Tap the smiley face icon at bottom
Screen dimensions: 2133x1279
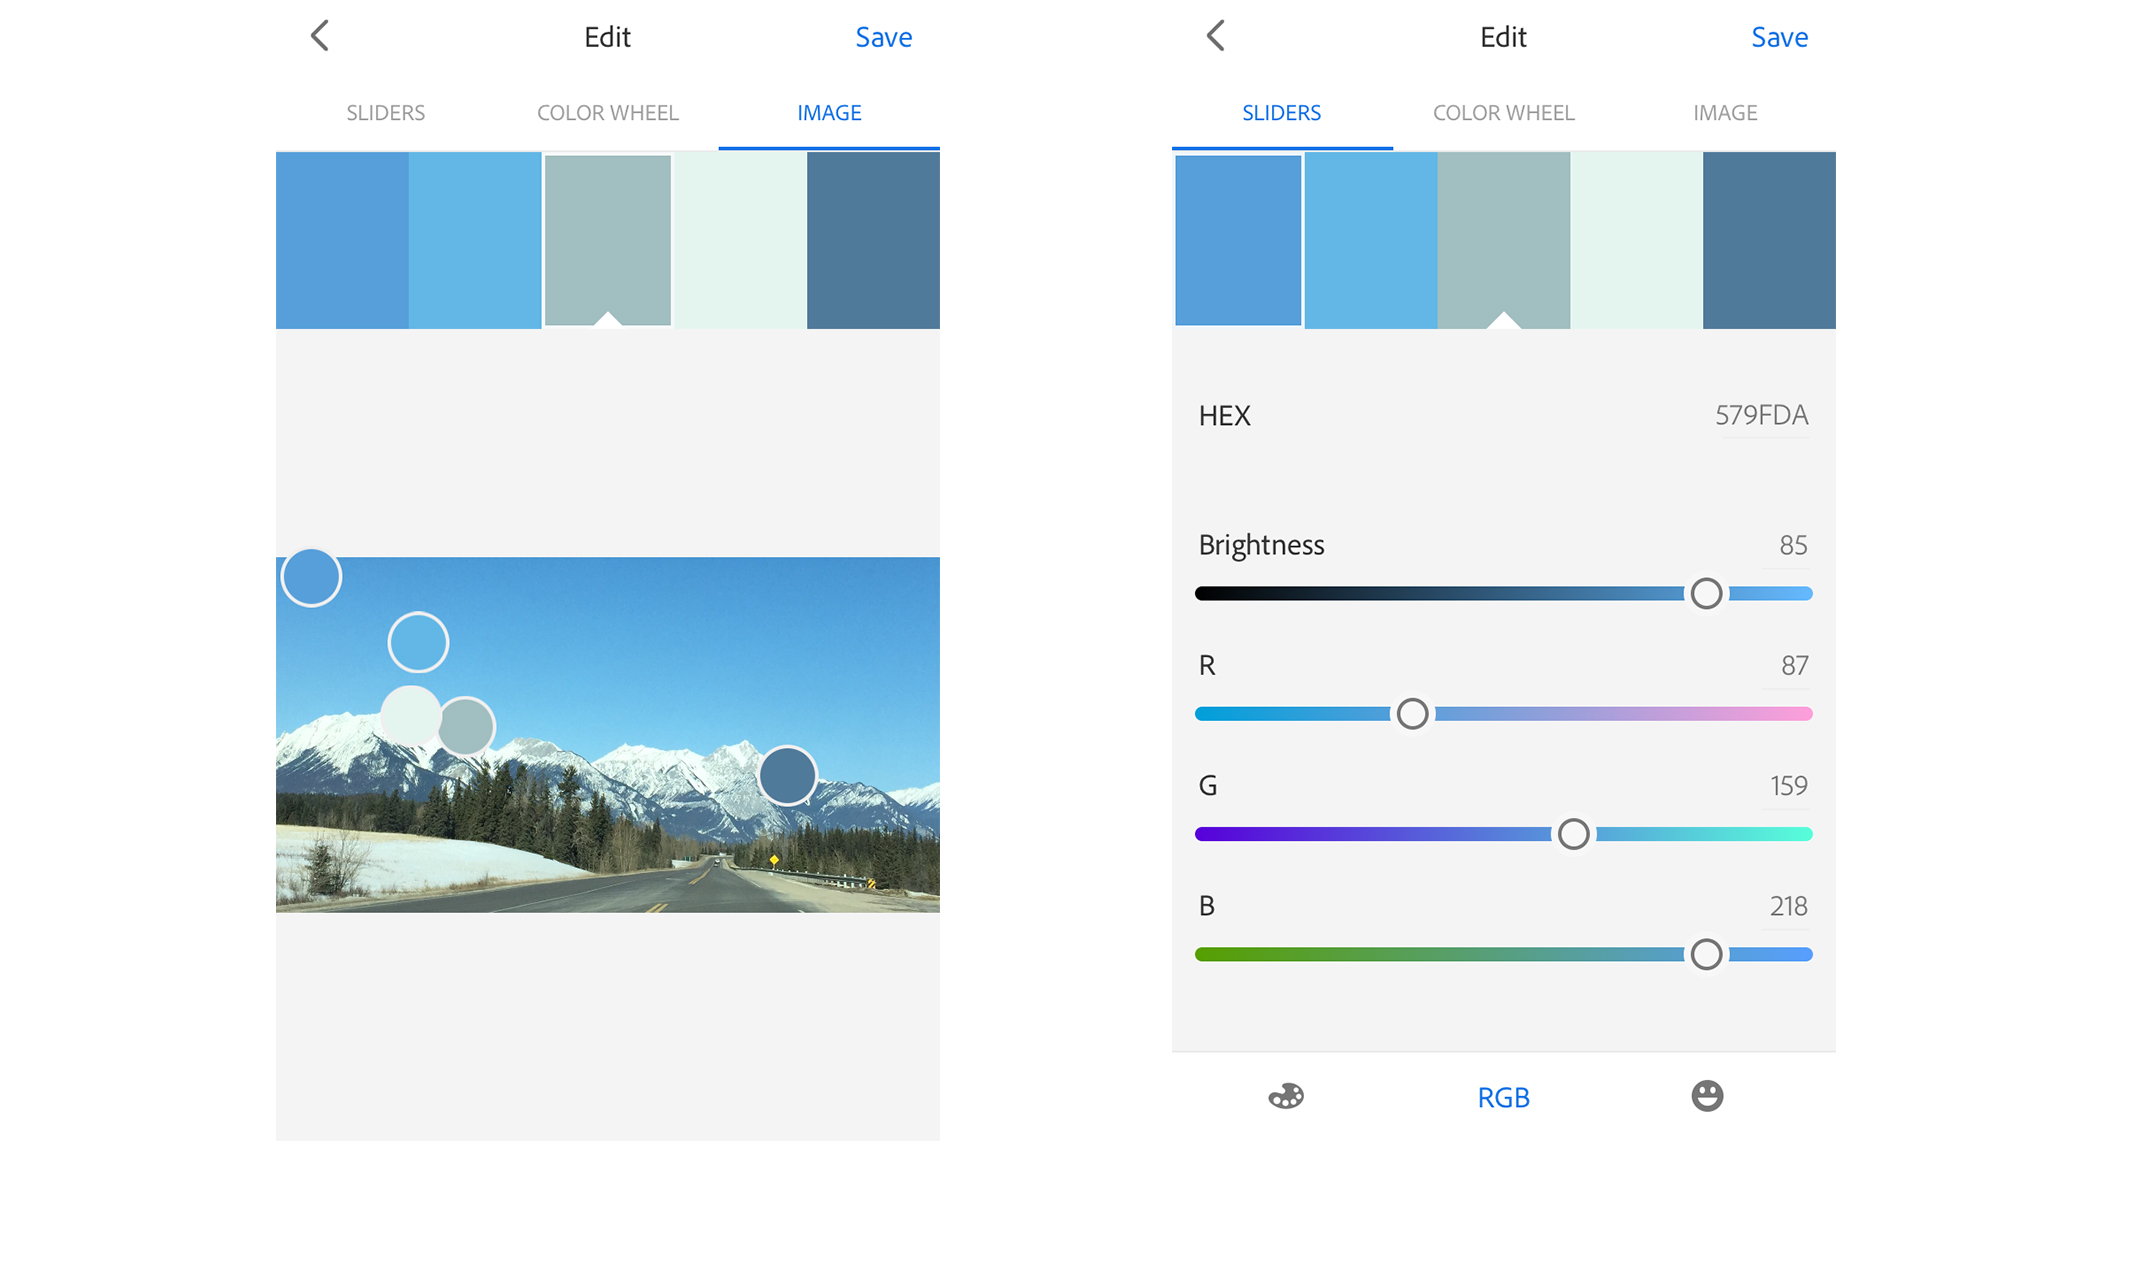1707,1096
